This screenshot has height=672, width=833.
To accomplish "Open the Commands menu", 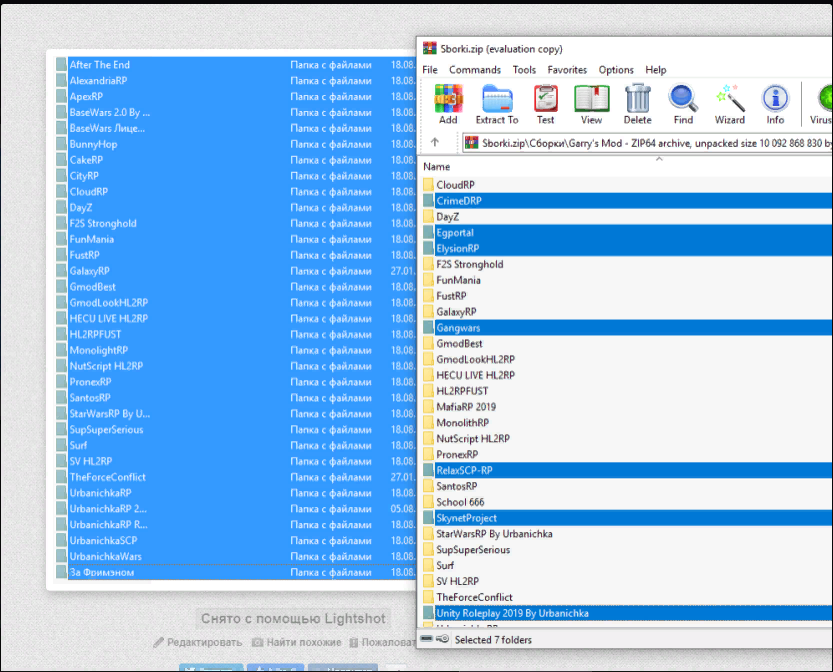I will click(475, 70).
